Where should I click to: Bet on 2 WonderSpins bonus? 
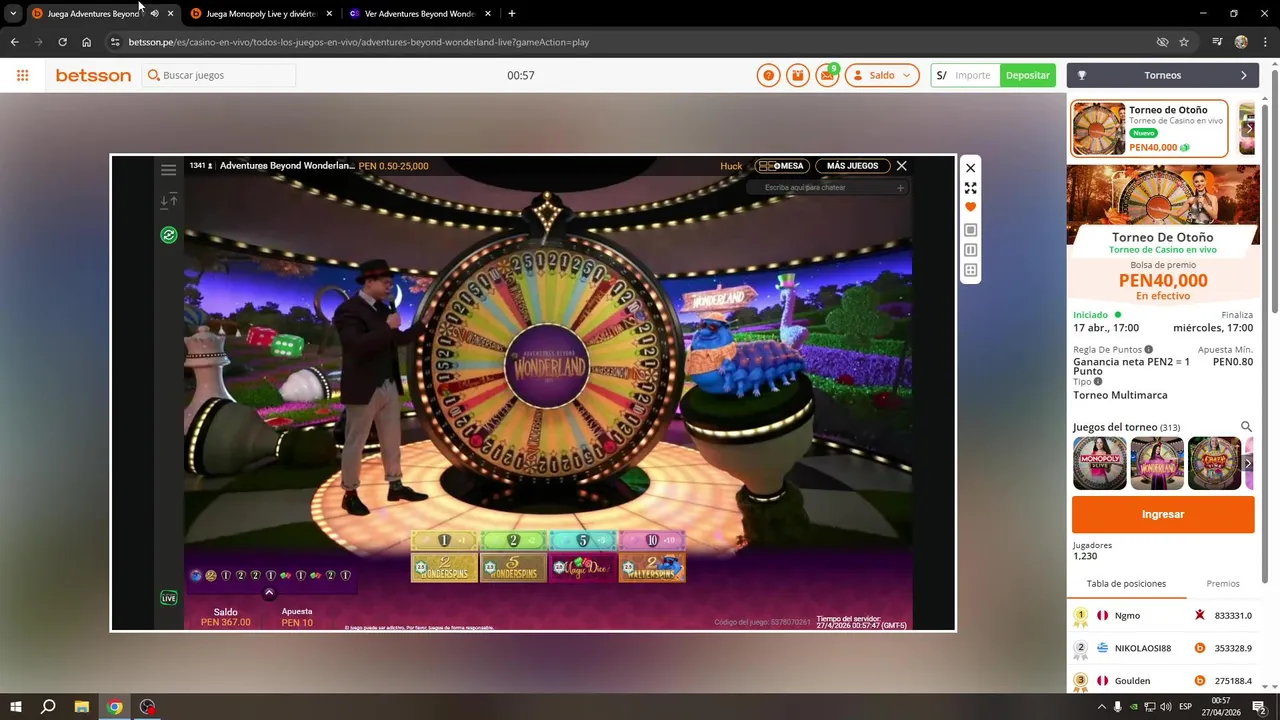coord(444,568)
